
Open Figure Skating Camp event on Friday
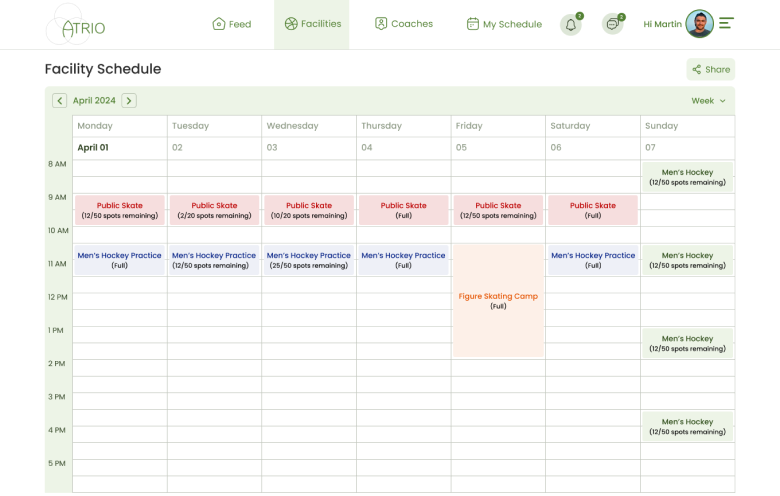coord(498,301)
